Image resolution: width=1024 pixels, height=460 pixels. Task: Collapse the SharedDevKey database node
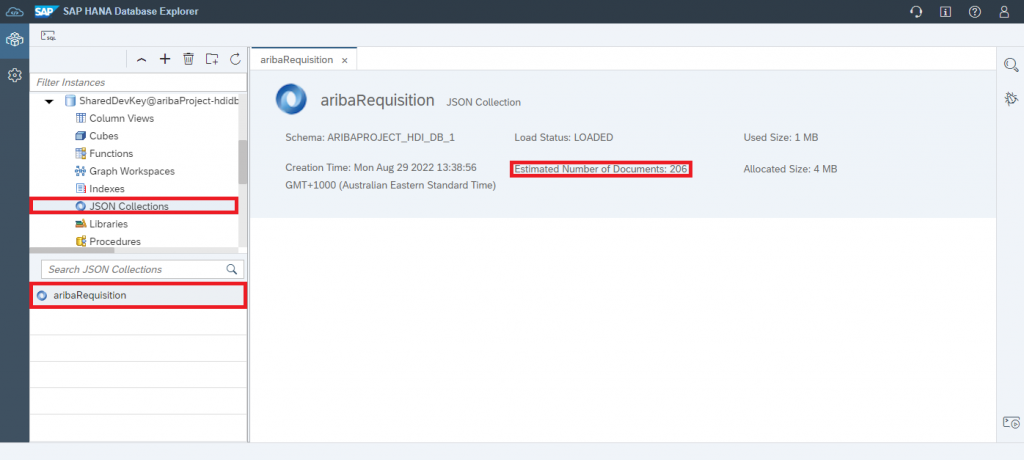coord(49,102)
